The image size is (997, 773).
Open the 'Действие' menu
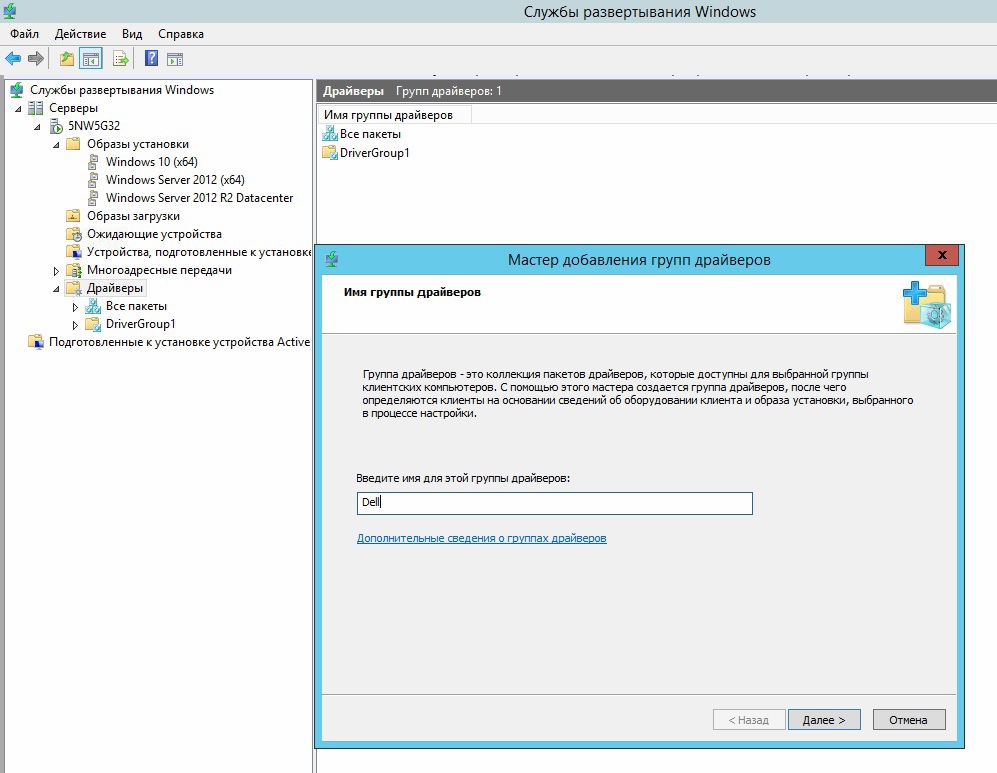point(79,33)
